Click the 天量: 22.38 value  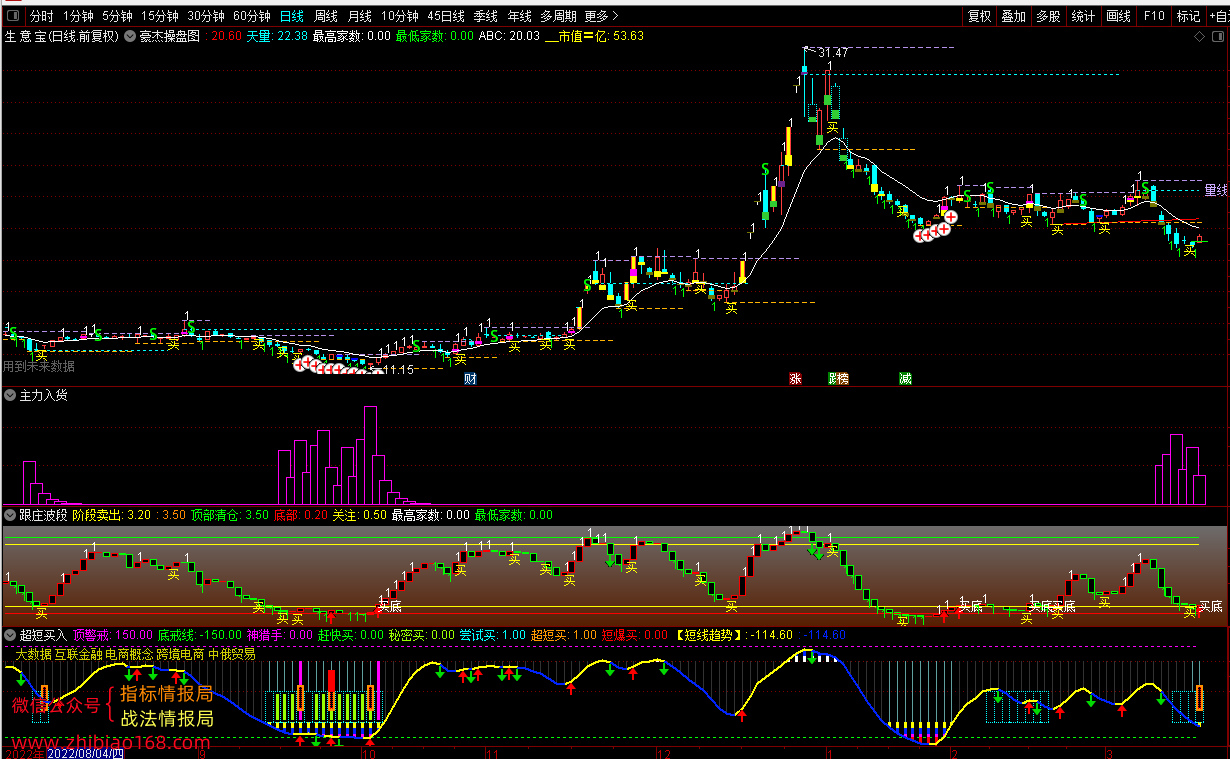[x=277, y=36]
